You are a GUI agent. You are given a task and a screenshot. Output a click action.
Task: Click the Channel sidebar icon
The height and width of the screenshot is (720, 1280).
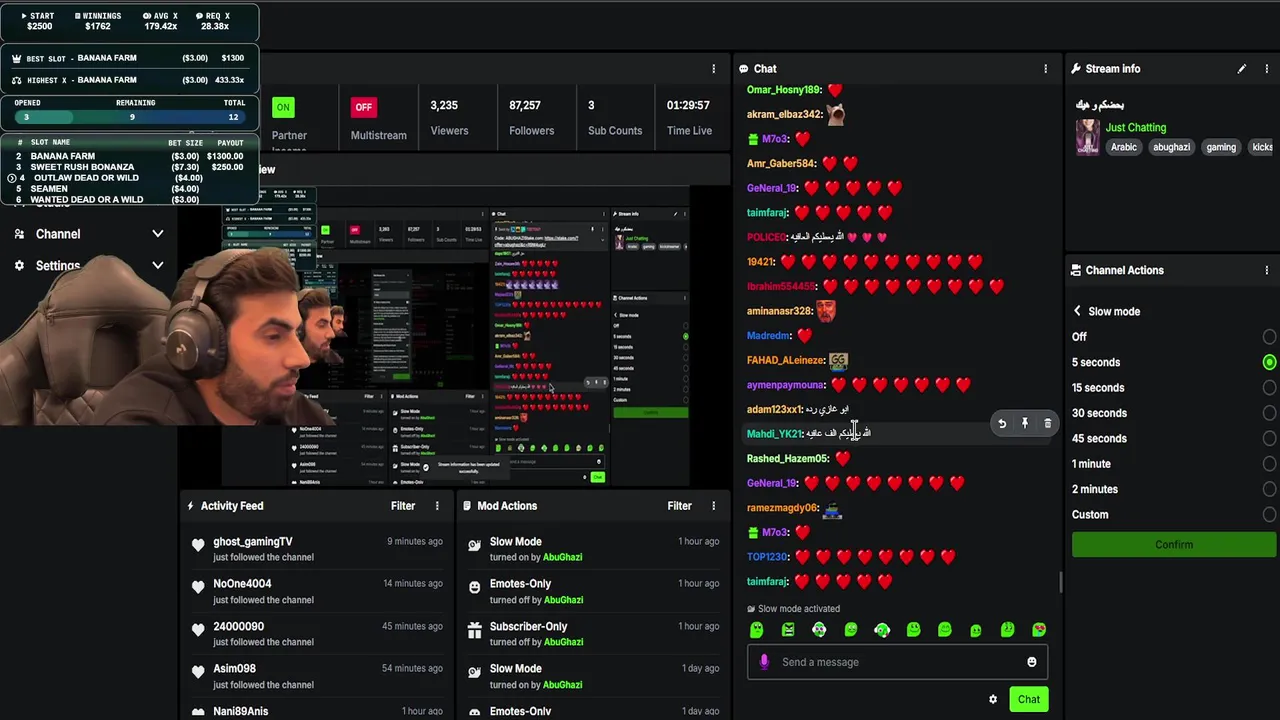pyautogui.click(x=19, y=234)
